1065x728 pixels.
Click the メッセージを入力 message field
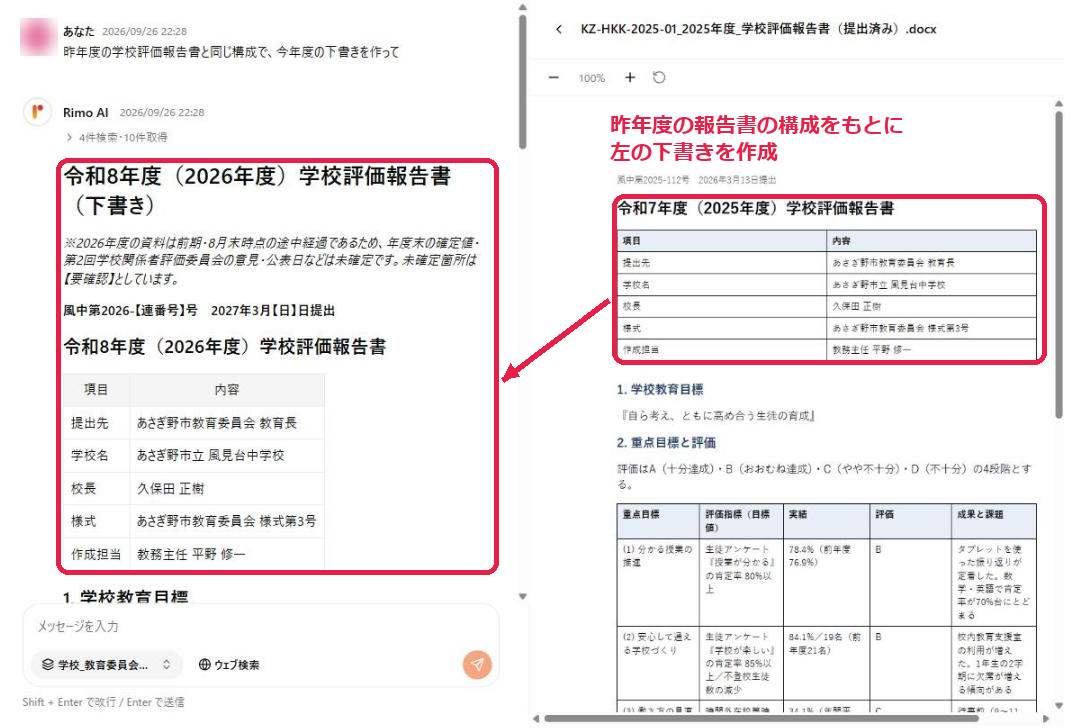point(261,626)
